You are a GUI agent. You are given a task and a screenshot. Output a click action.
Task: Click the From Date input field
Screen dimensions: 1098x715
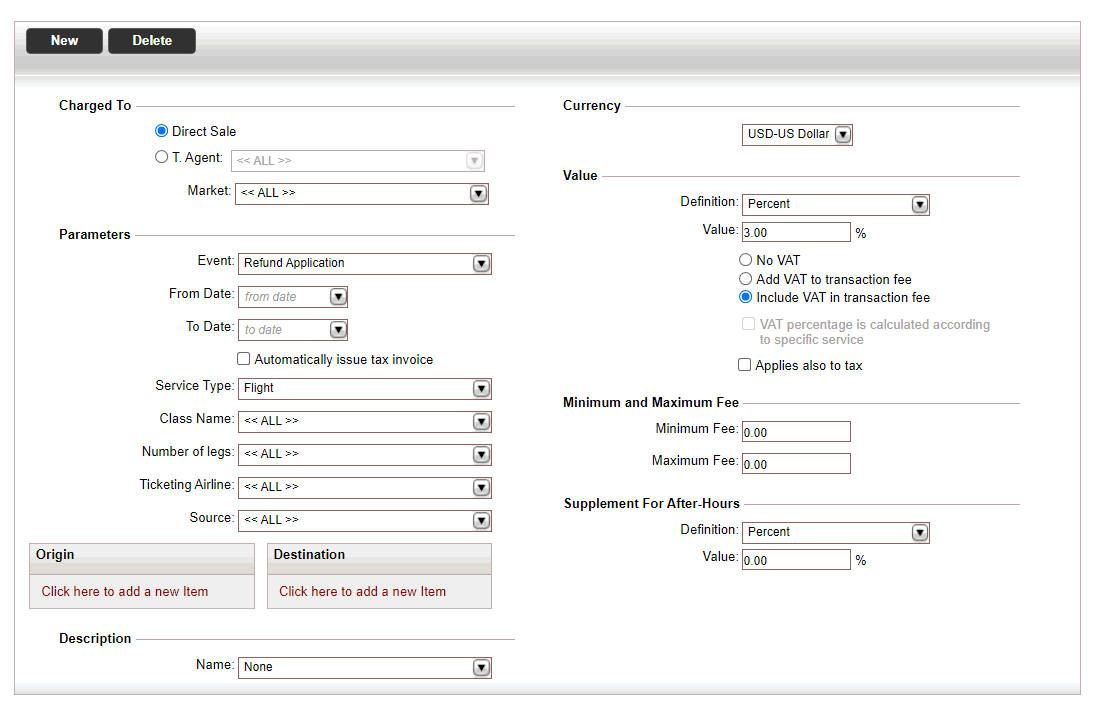(284, 297)
